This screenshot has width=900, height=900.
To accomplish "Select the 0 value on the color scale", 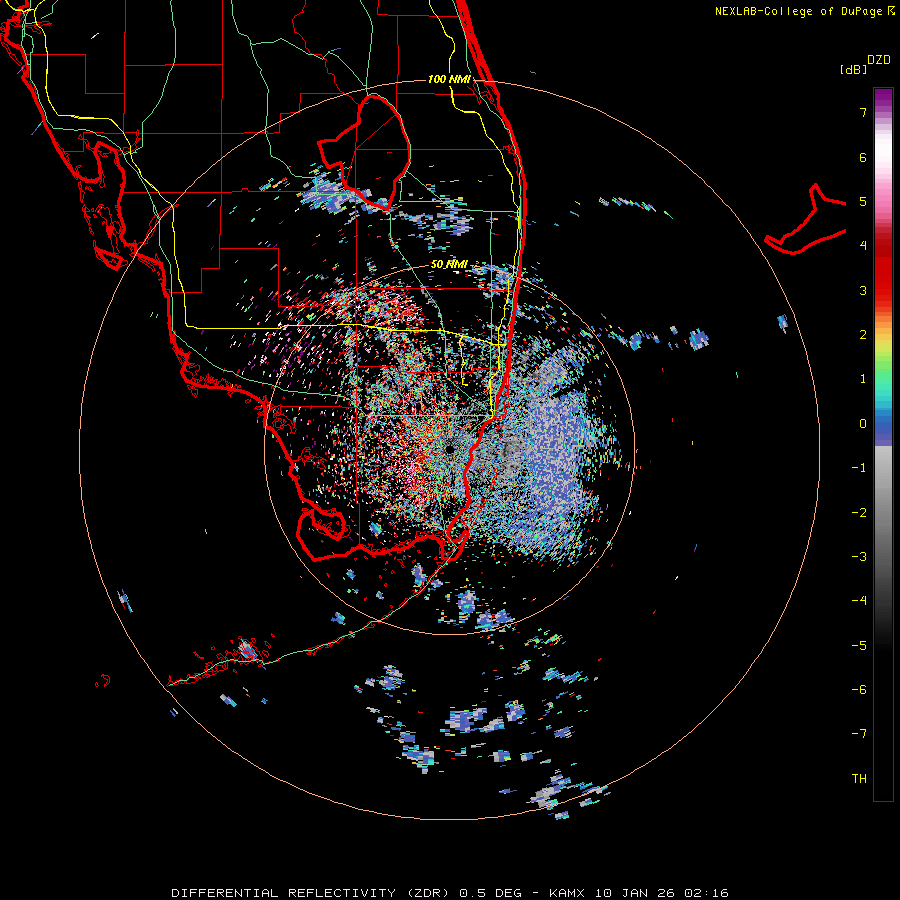I will [863, 424].
